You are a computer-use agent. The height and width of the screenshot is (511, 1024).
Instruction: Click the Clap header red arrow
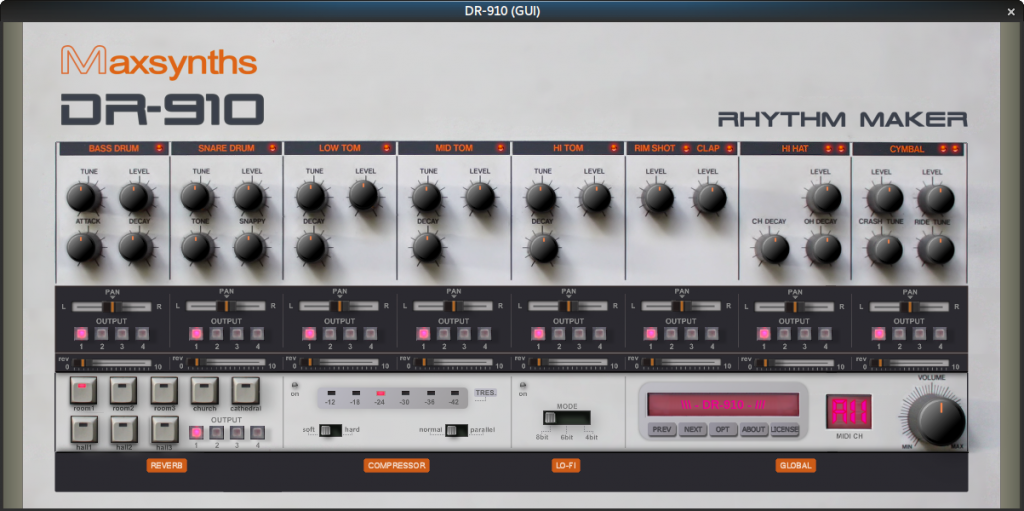point(729,148)
